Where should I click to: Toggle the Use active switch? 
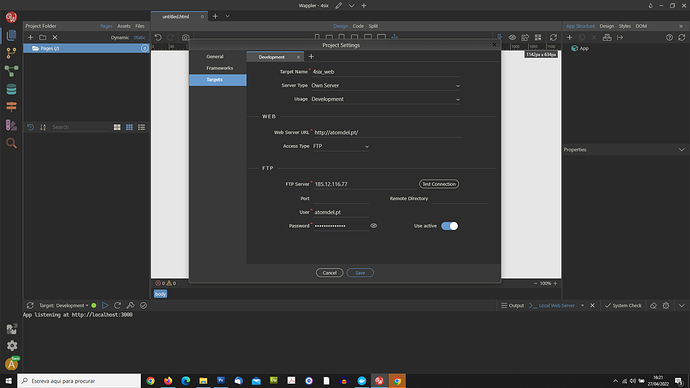(x=450, y=226)
